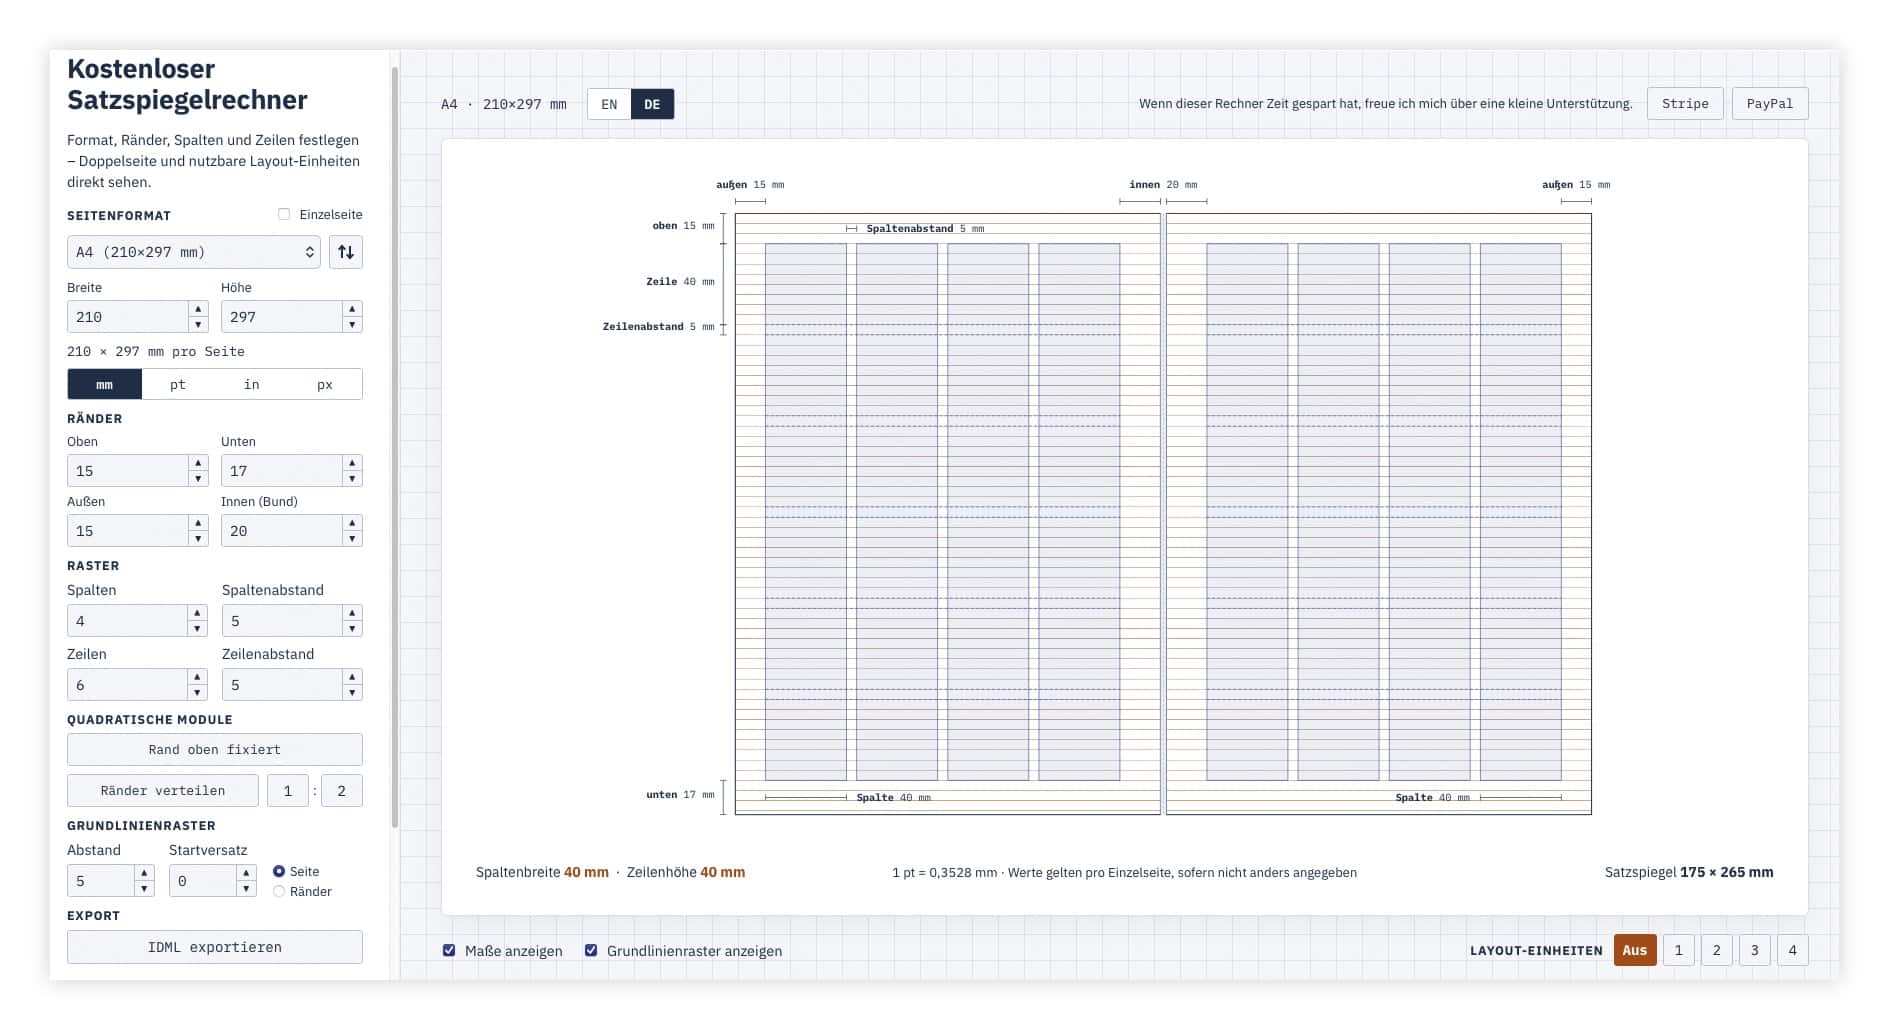
Task: Increase Unten margin with up arrow
Action: tap(352, 463)
